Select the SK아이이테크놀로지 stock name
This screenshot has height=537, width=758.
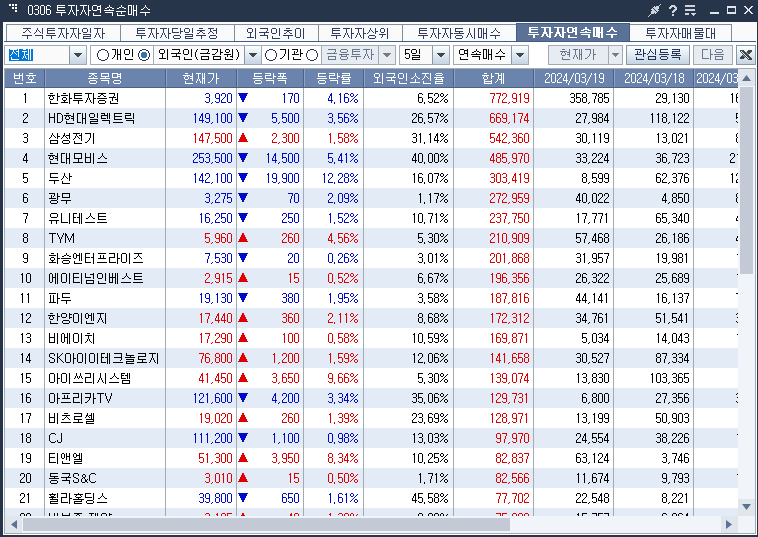(x=103, y=358)
